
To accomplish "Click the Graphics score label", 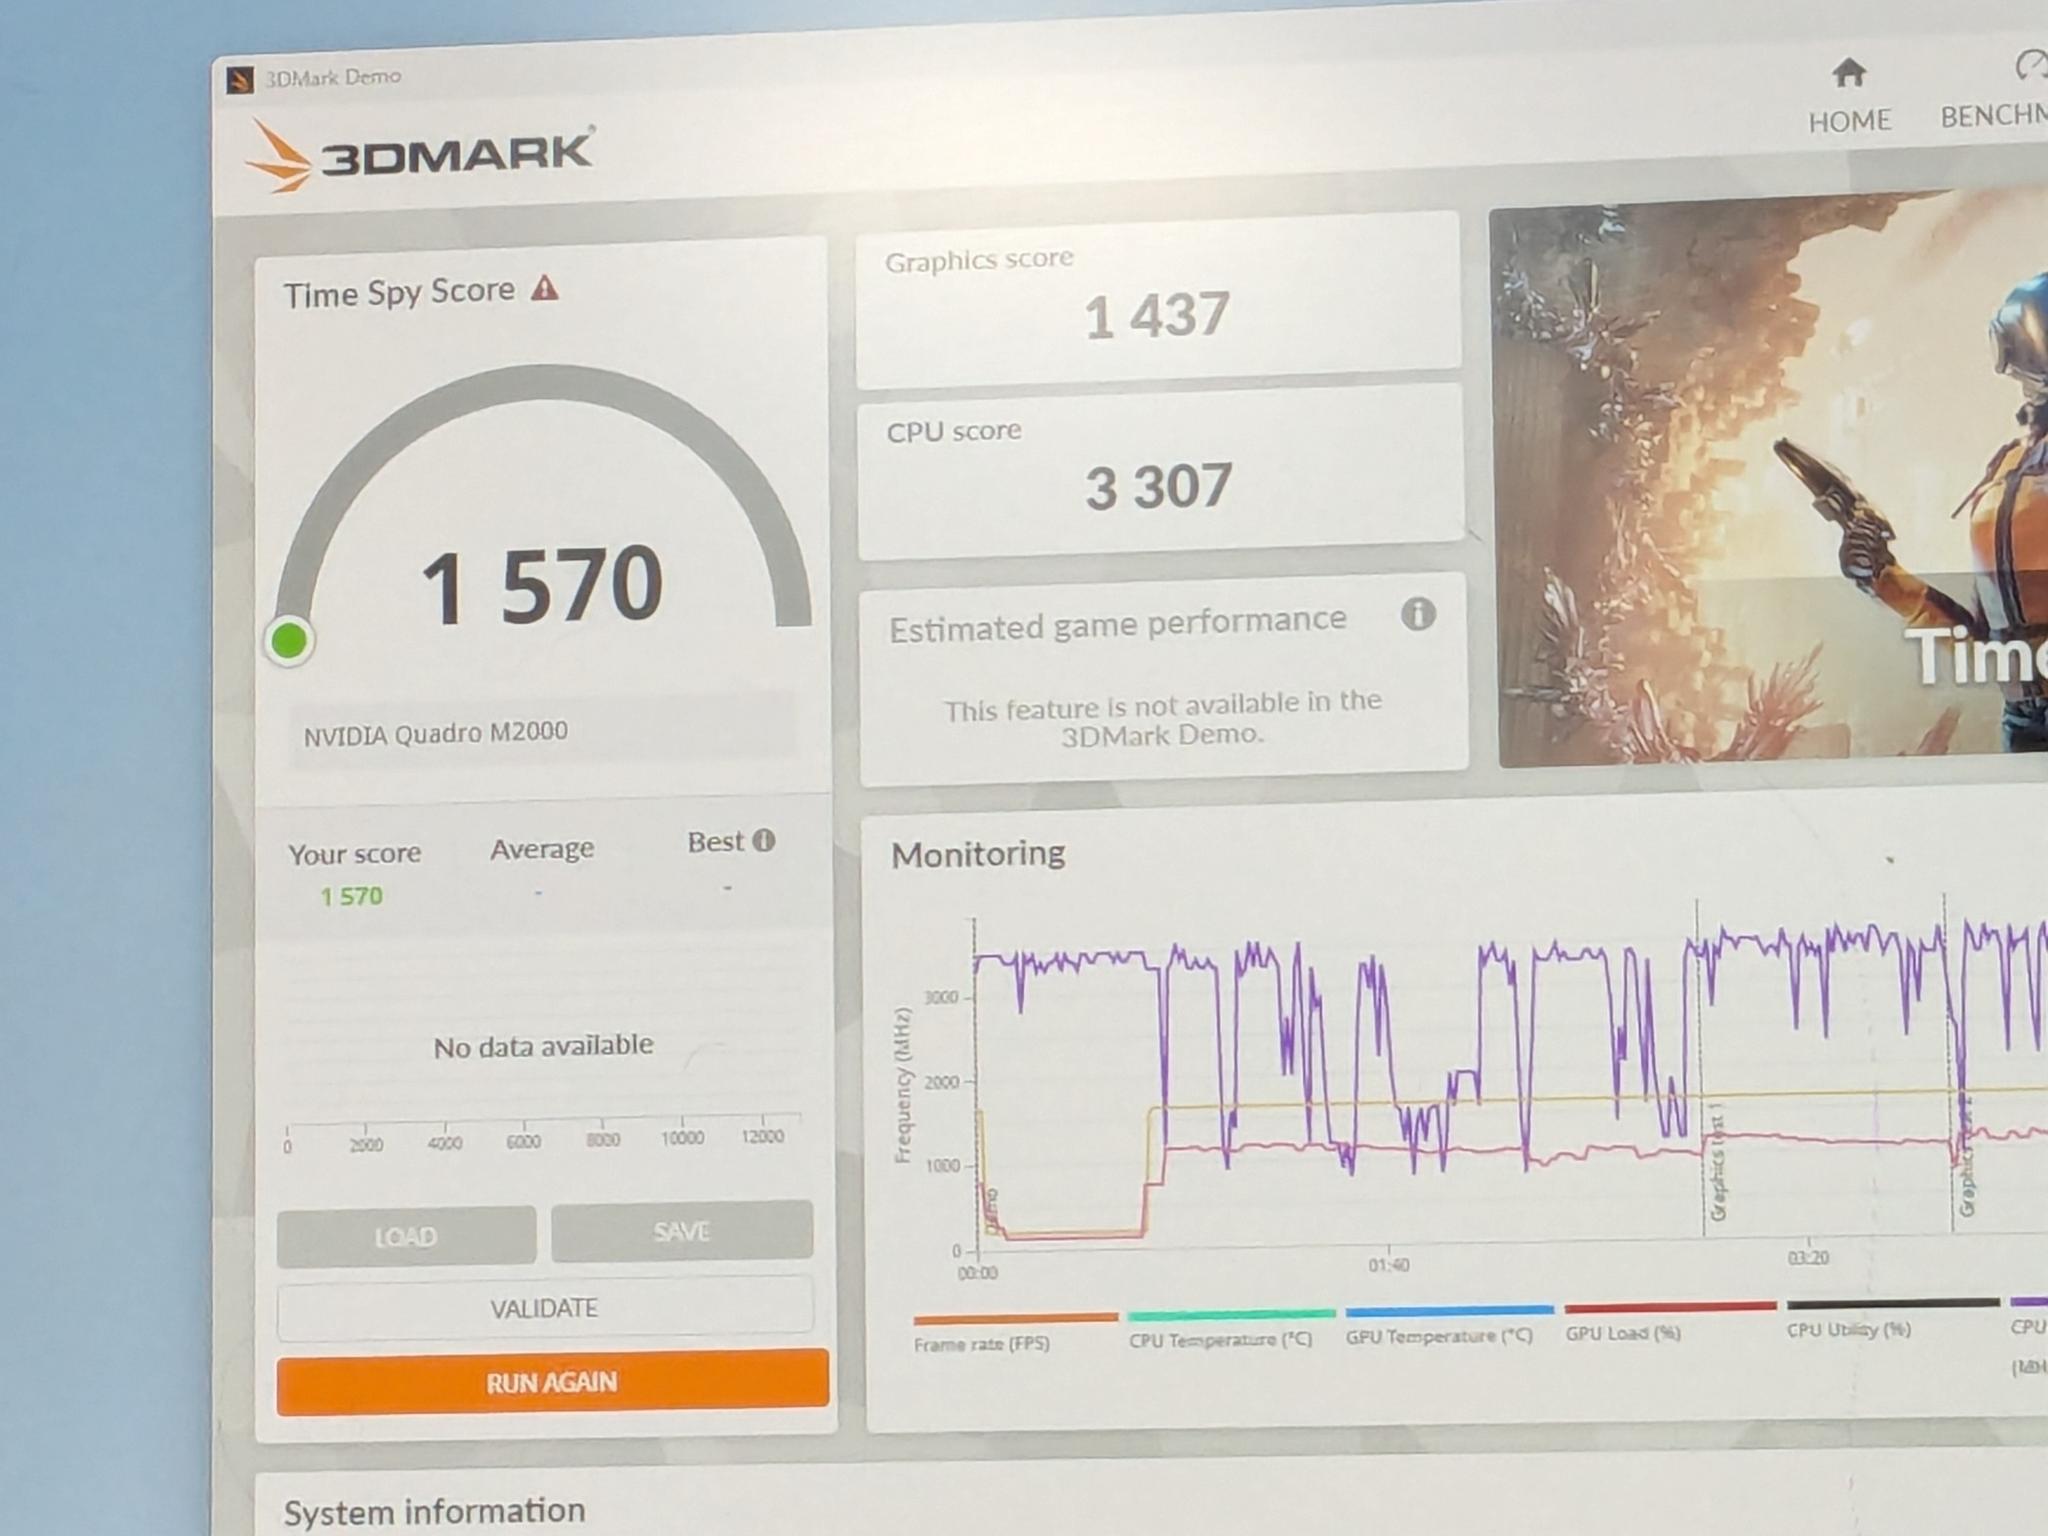I will [x=979, y=260].
